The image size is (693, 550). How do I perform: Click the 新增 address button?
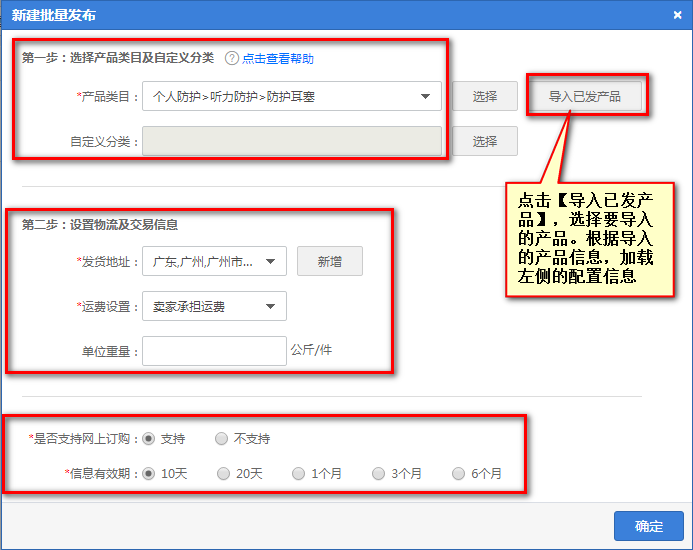(330, 261)
